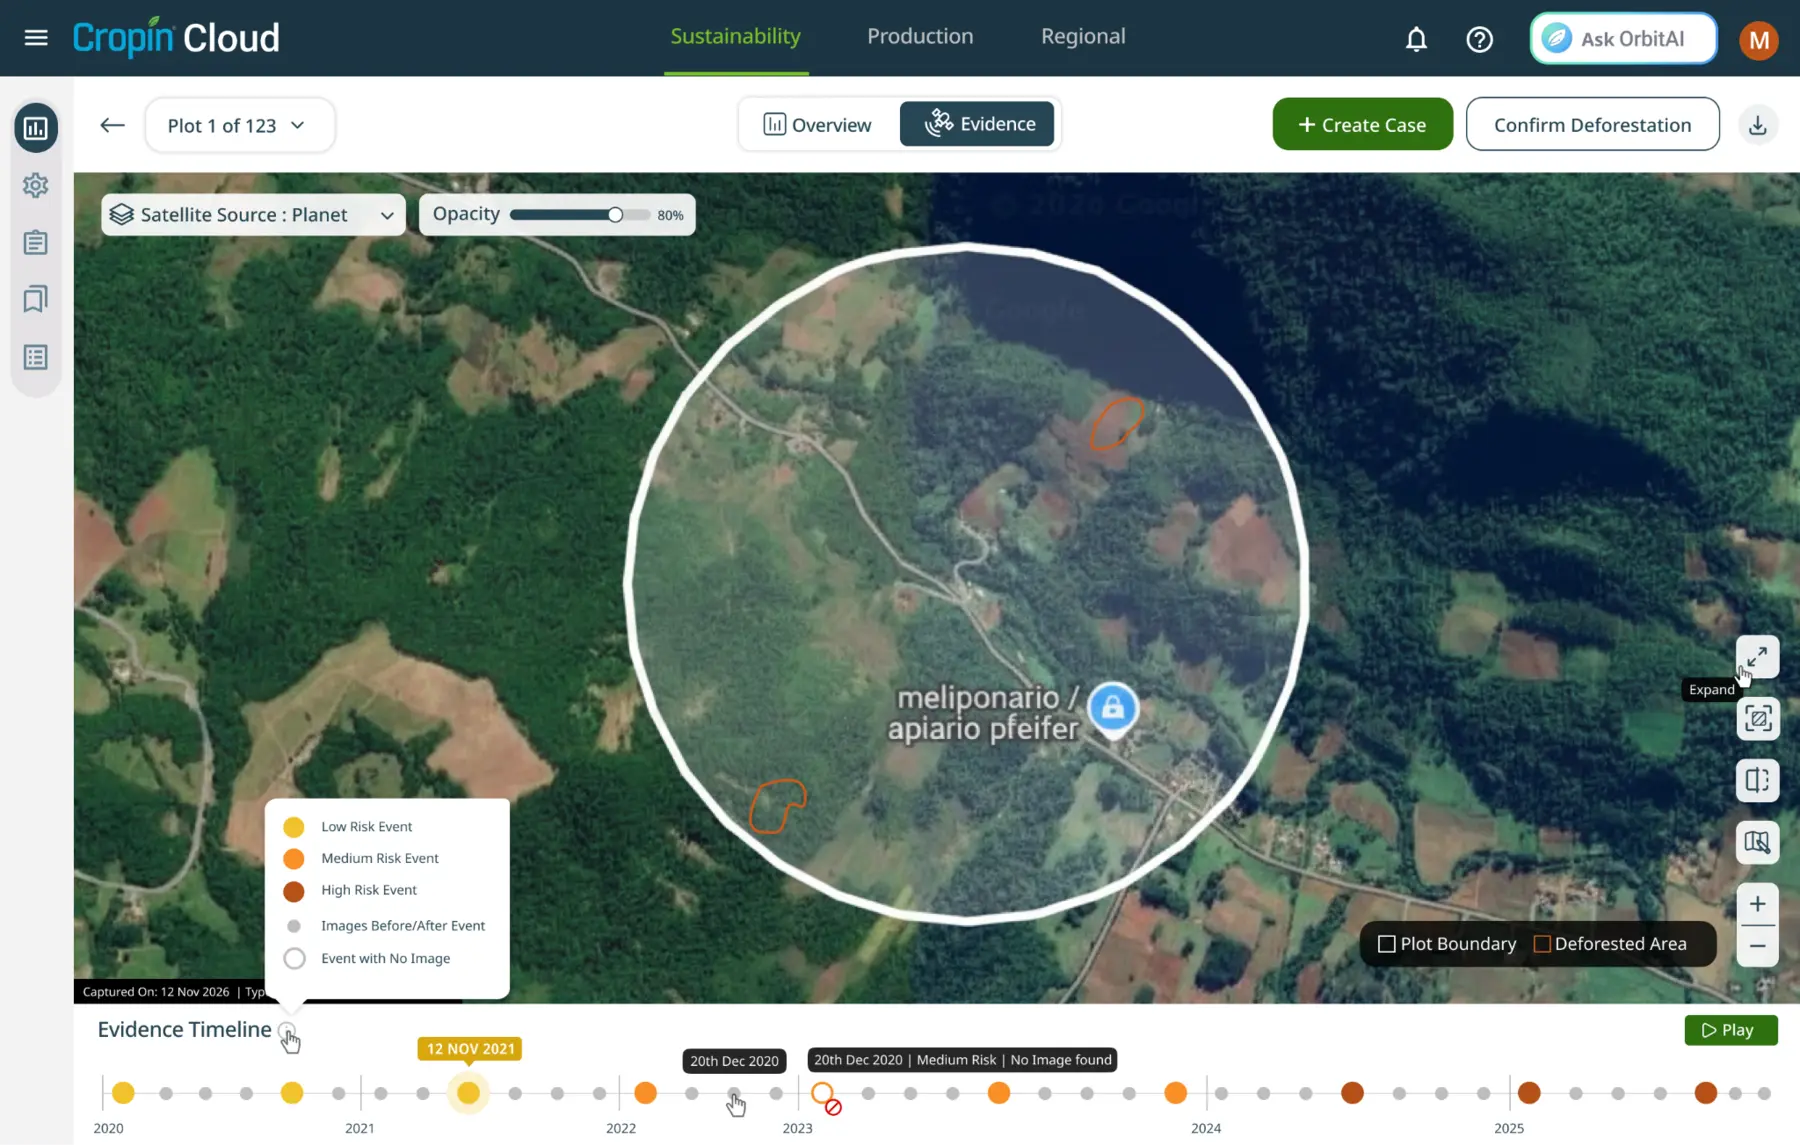Zoom in on the map
Viewport: 1800px width, 1145px height.
coord(1757,904)
